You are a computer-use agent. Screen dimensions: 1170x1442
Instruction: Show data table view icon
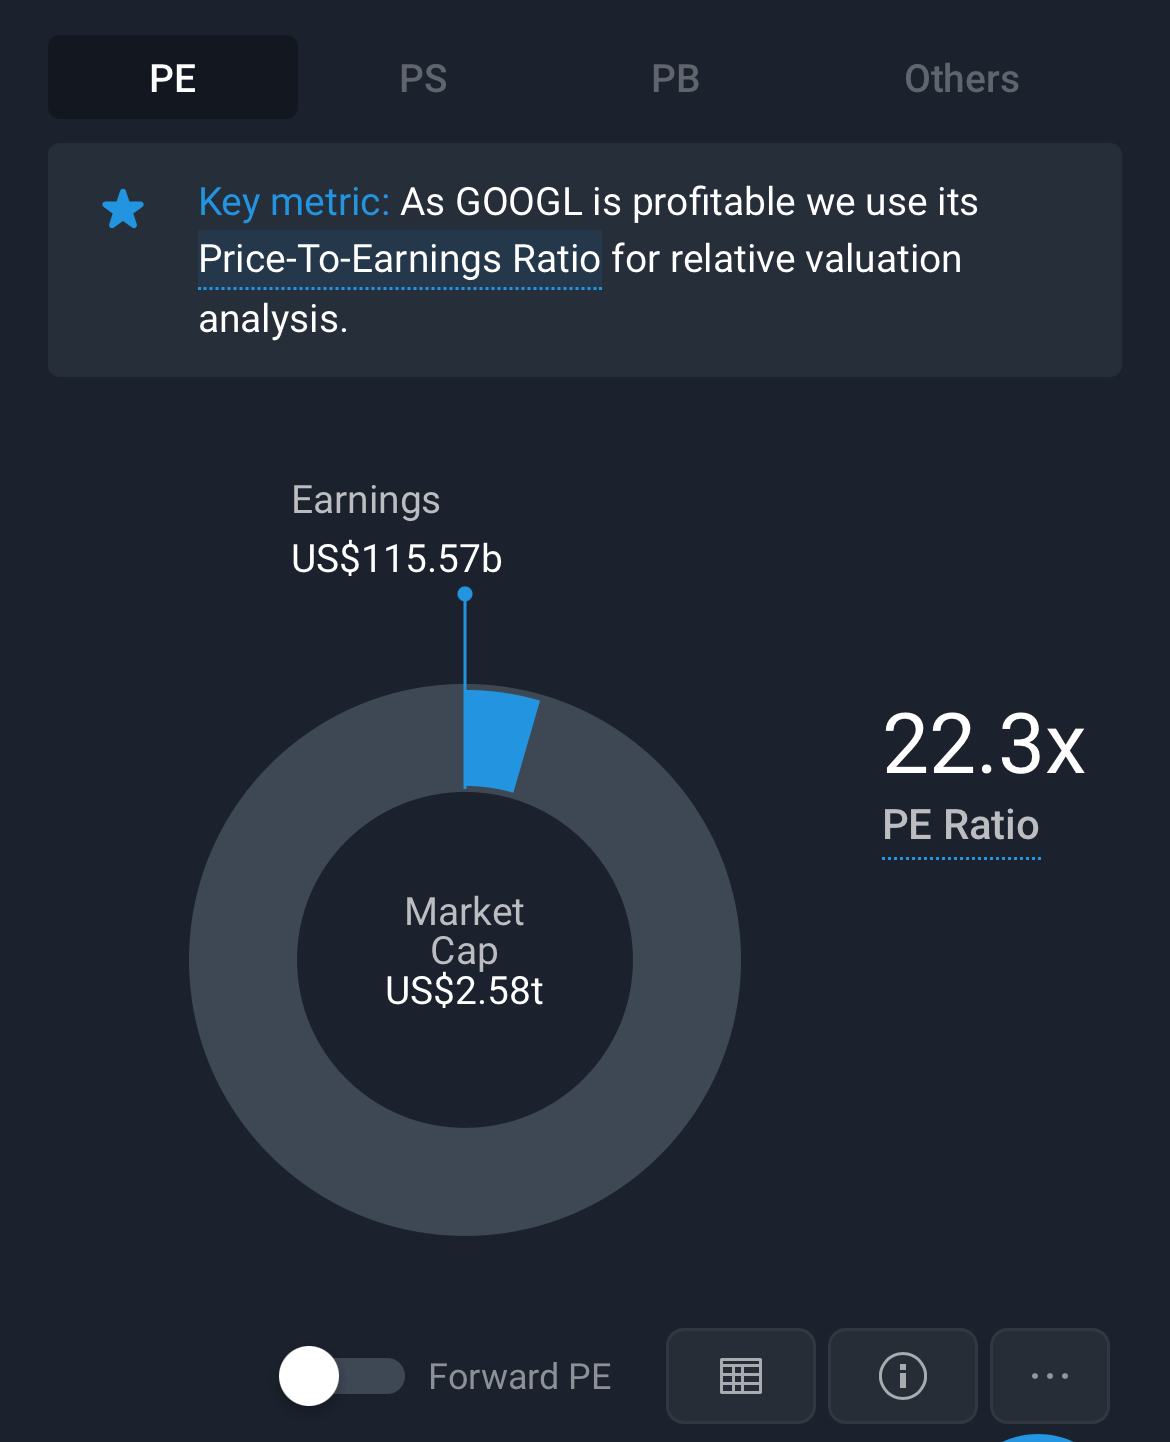click(741, 1376)
